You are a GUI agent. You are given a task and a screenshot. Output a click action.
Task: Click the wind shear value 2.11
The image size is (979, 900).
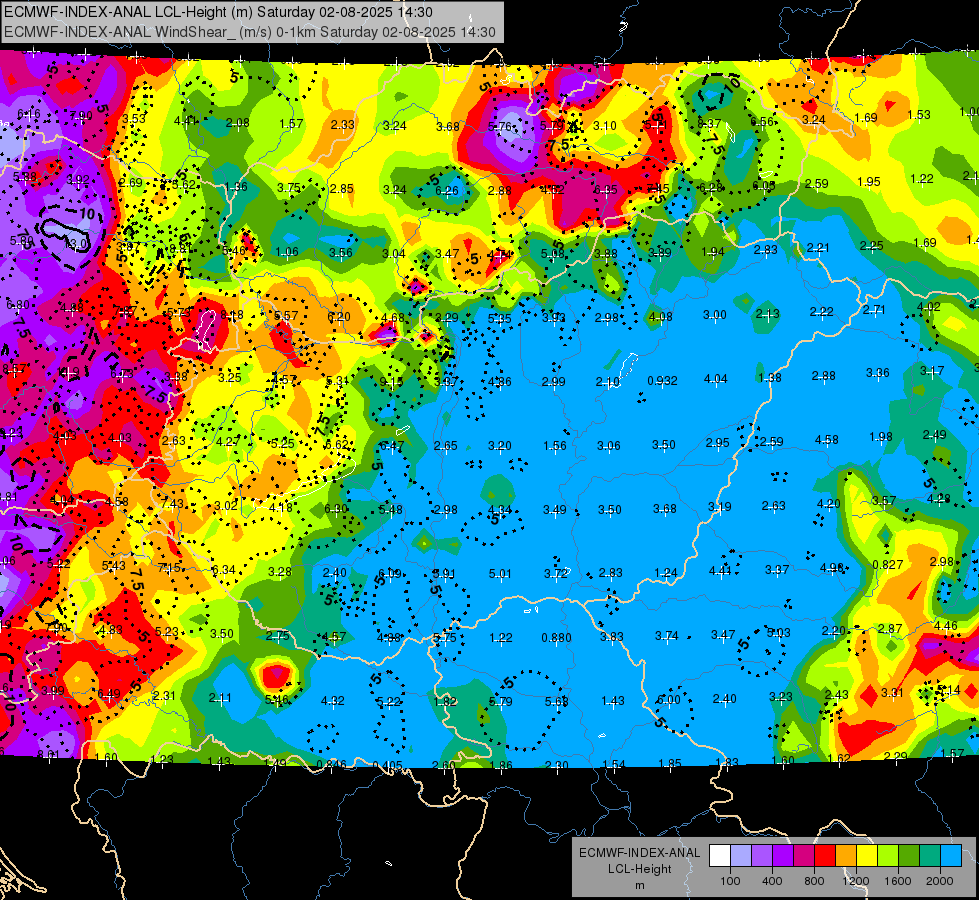coord(220,698)
